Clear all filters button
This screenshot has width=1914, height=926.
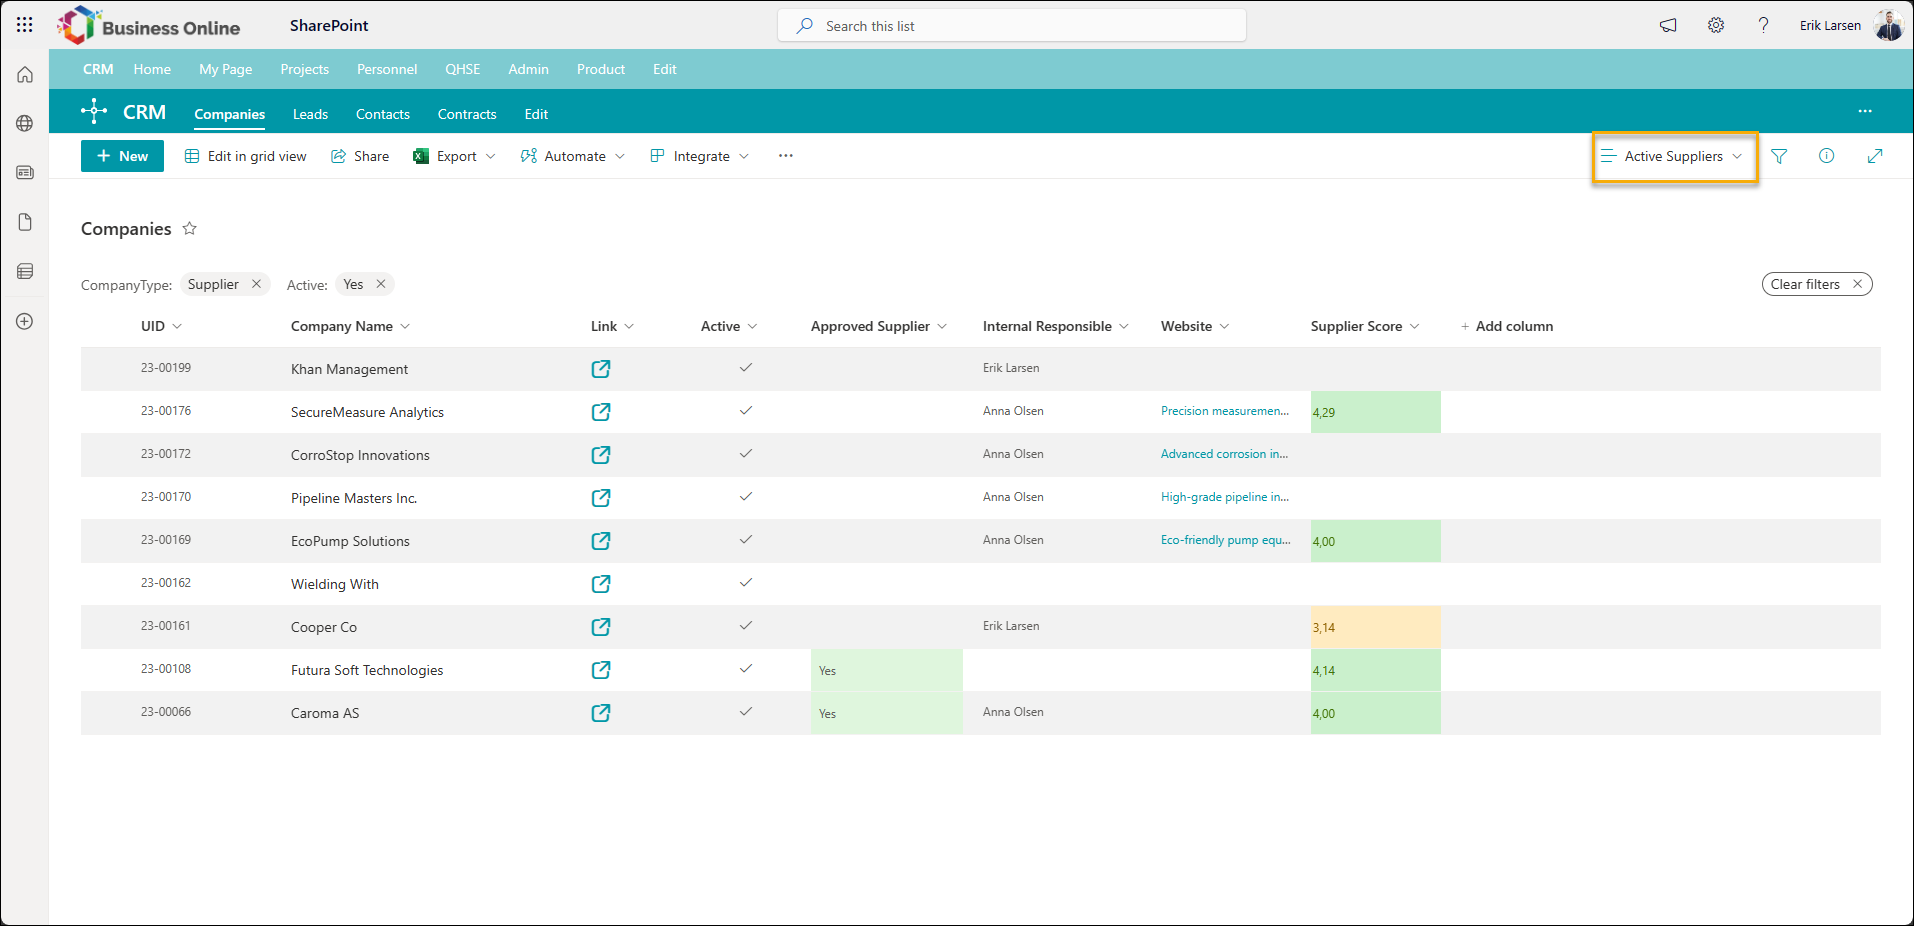1817,284
